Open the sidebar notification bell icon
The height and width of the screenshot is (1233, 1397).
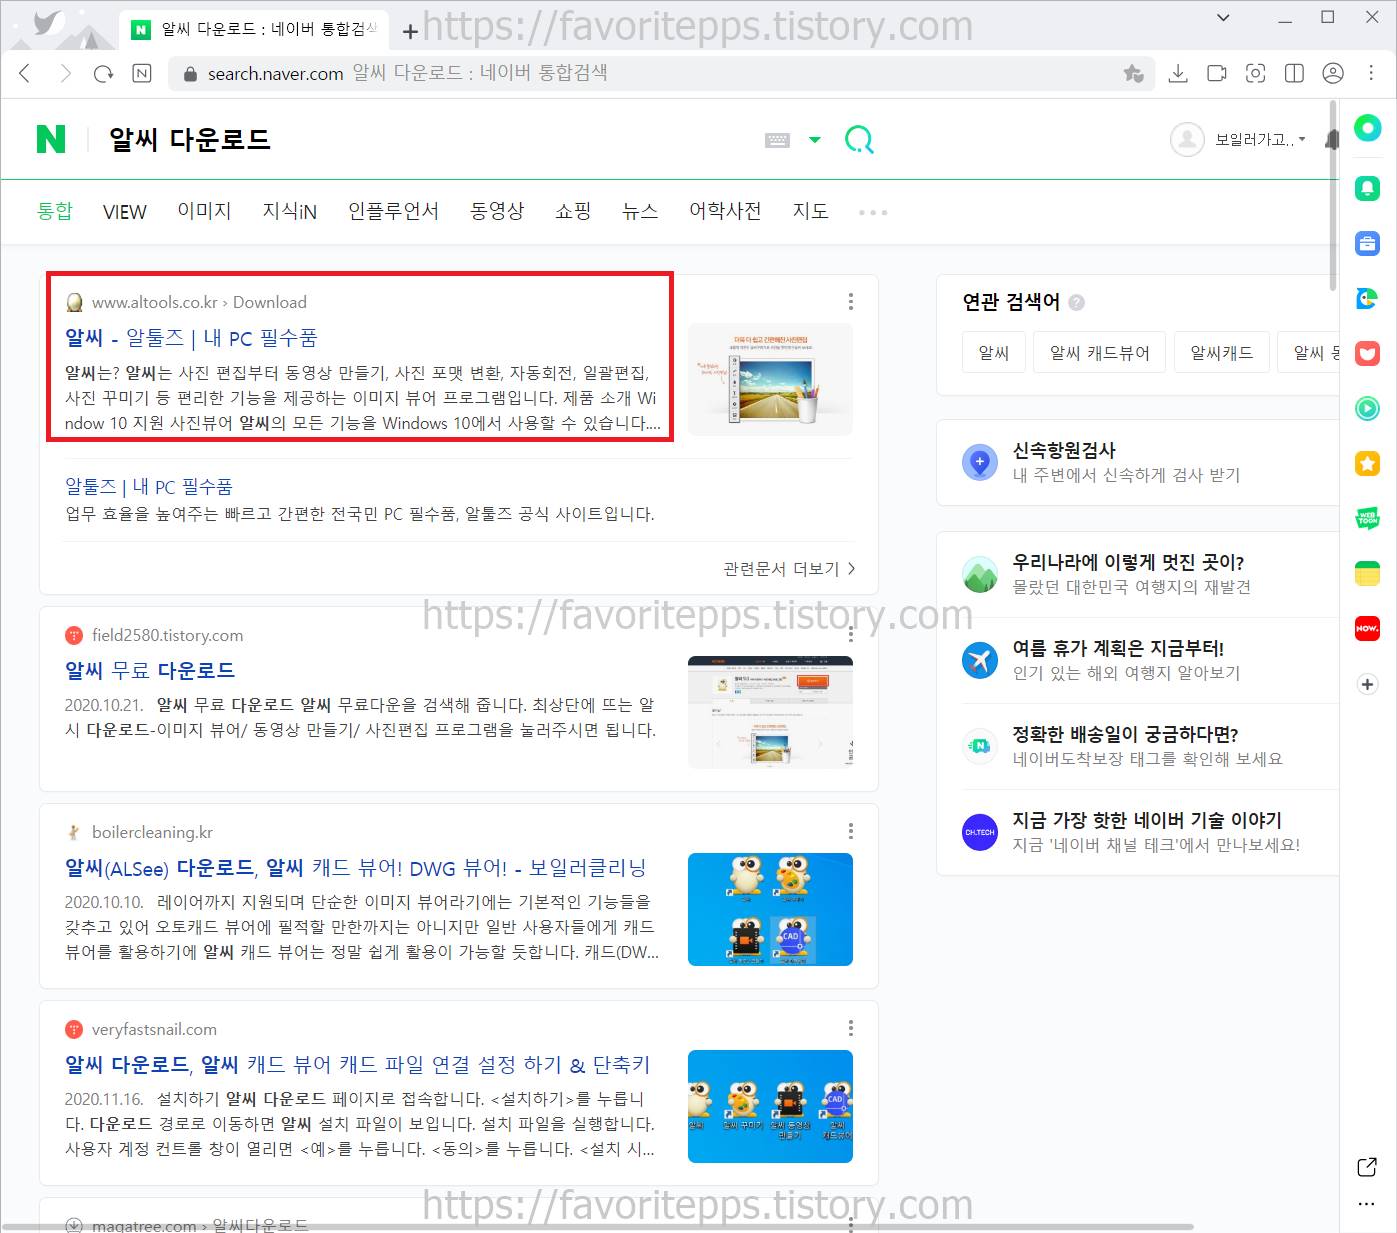1367,187
